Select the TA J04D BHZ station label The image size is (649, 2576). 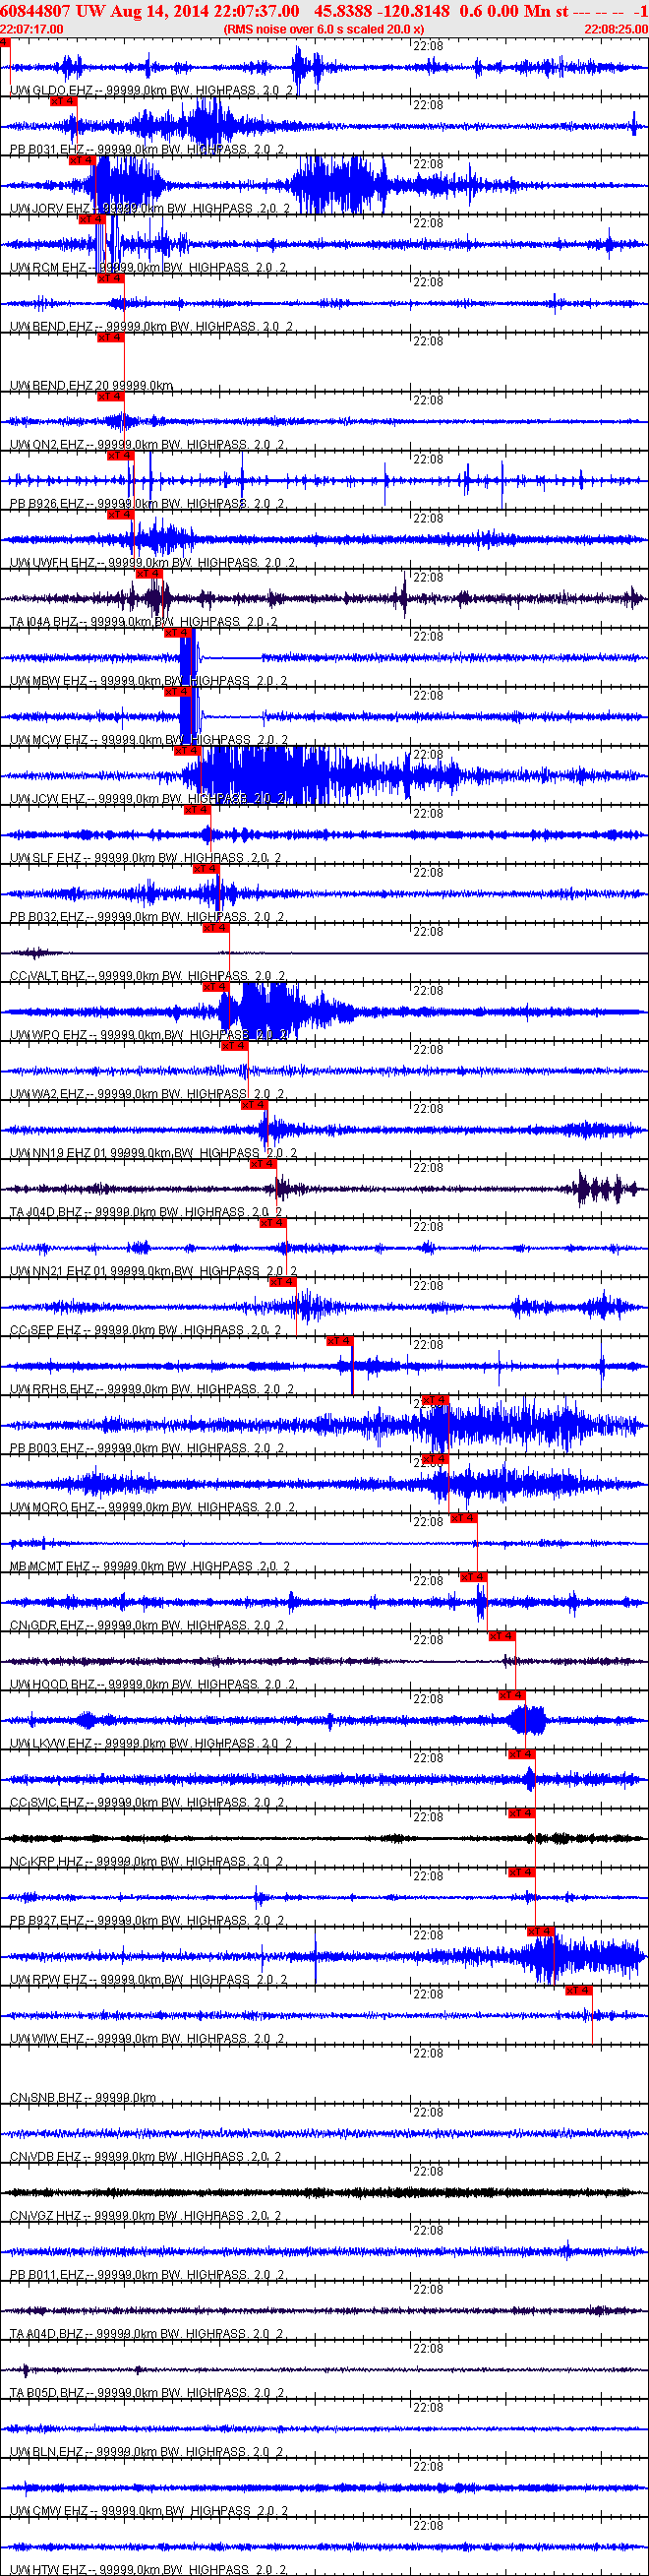click(146, 1211)
